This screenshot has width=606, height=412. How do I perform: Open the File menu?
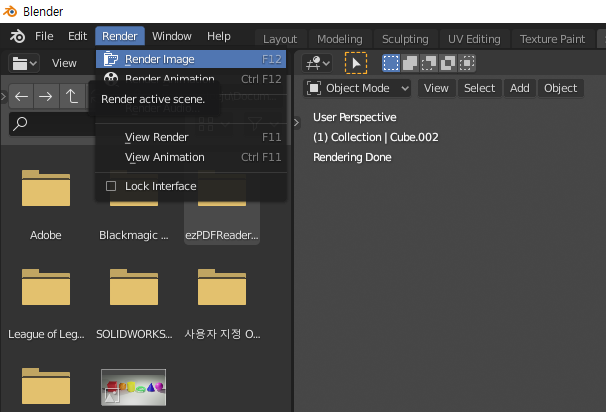pyautogui.click(x=44, y=36)
